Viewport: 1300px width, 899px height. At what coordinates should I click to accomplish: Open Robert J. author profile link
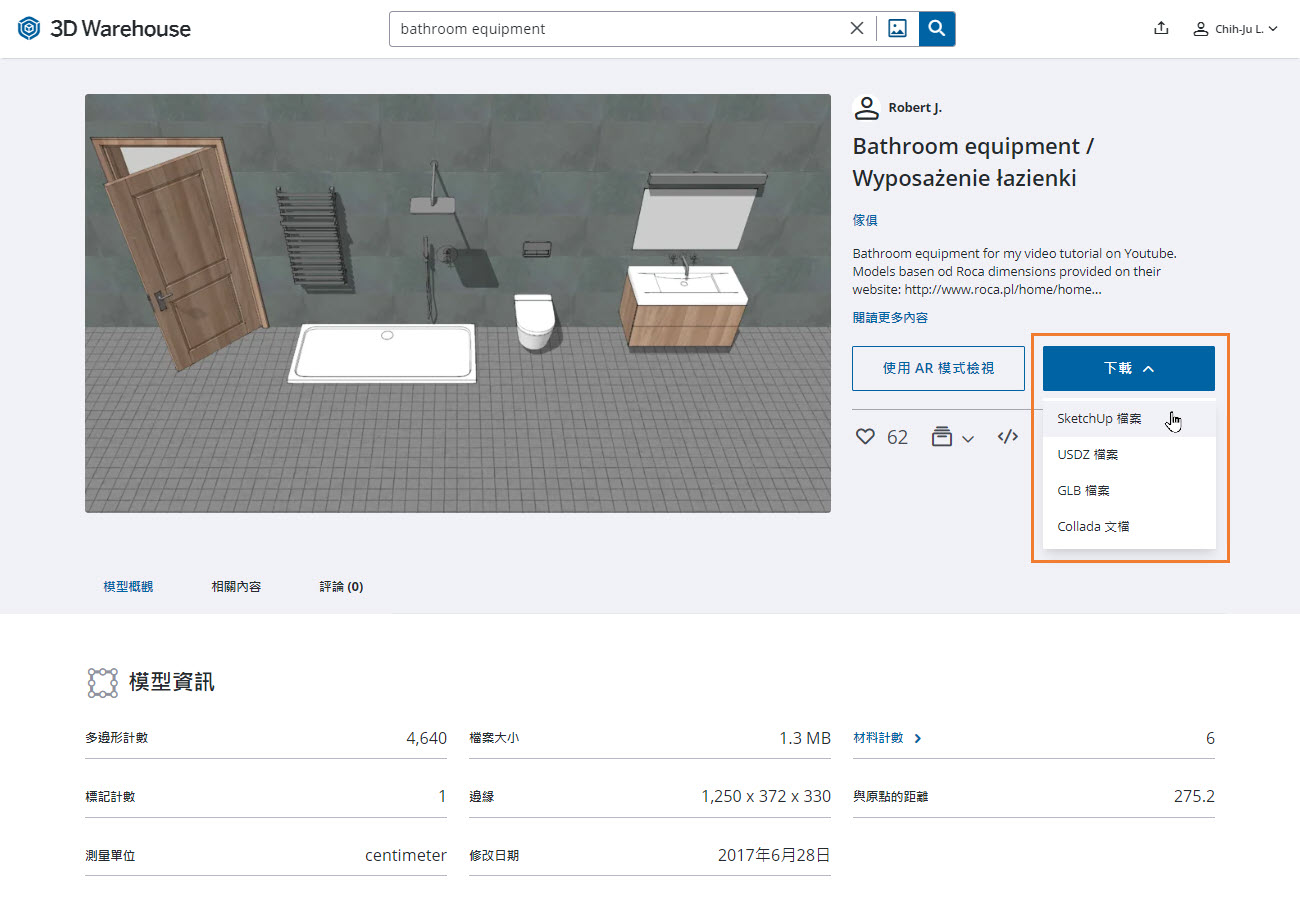[915, 108]
